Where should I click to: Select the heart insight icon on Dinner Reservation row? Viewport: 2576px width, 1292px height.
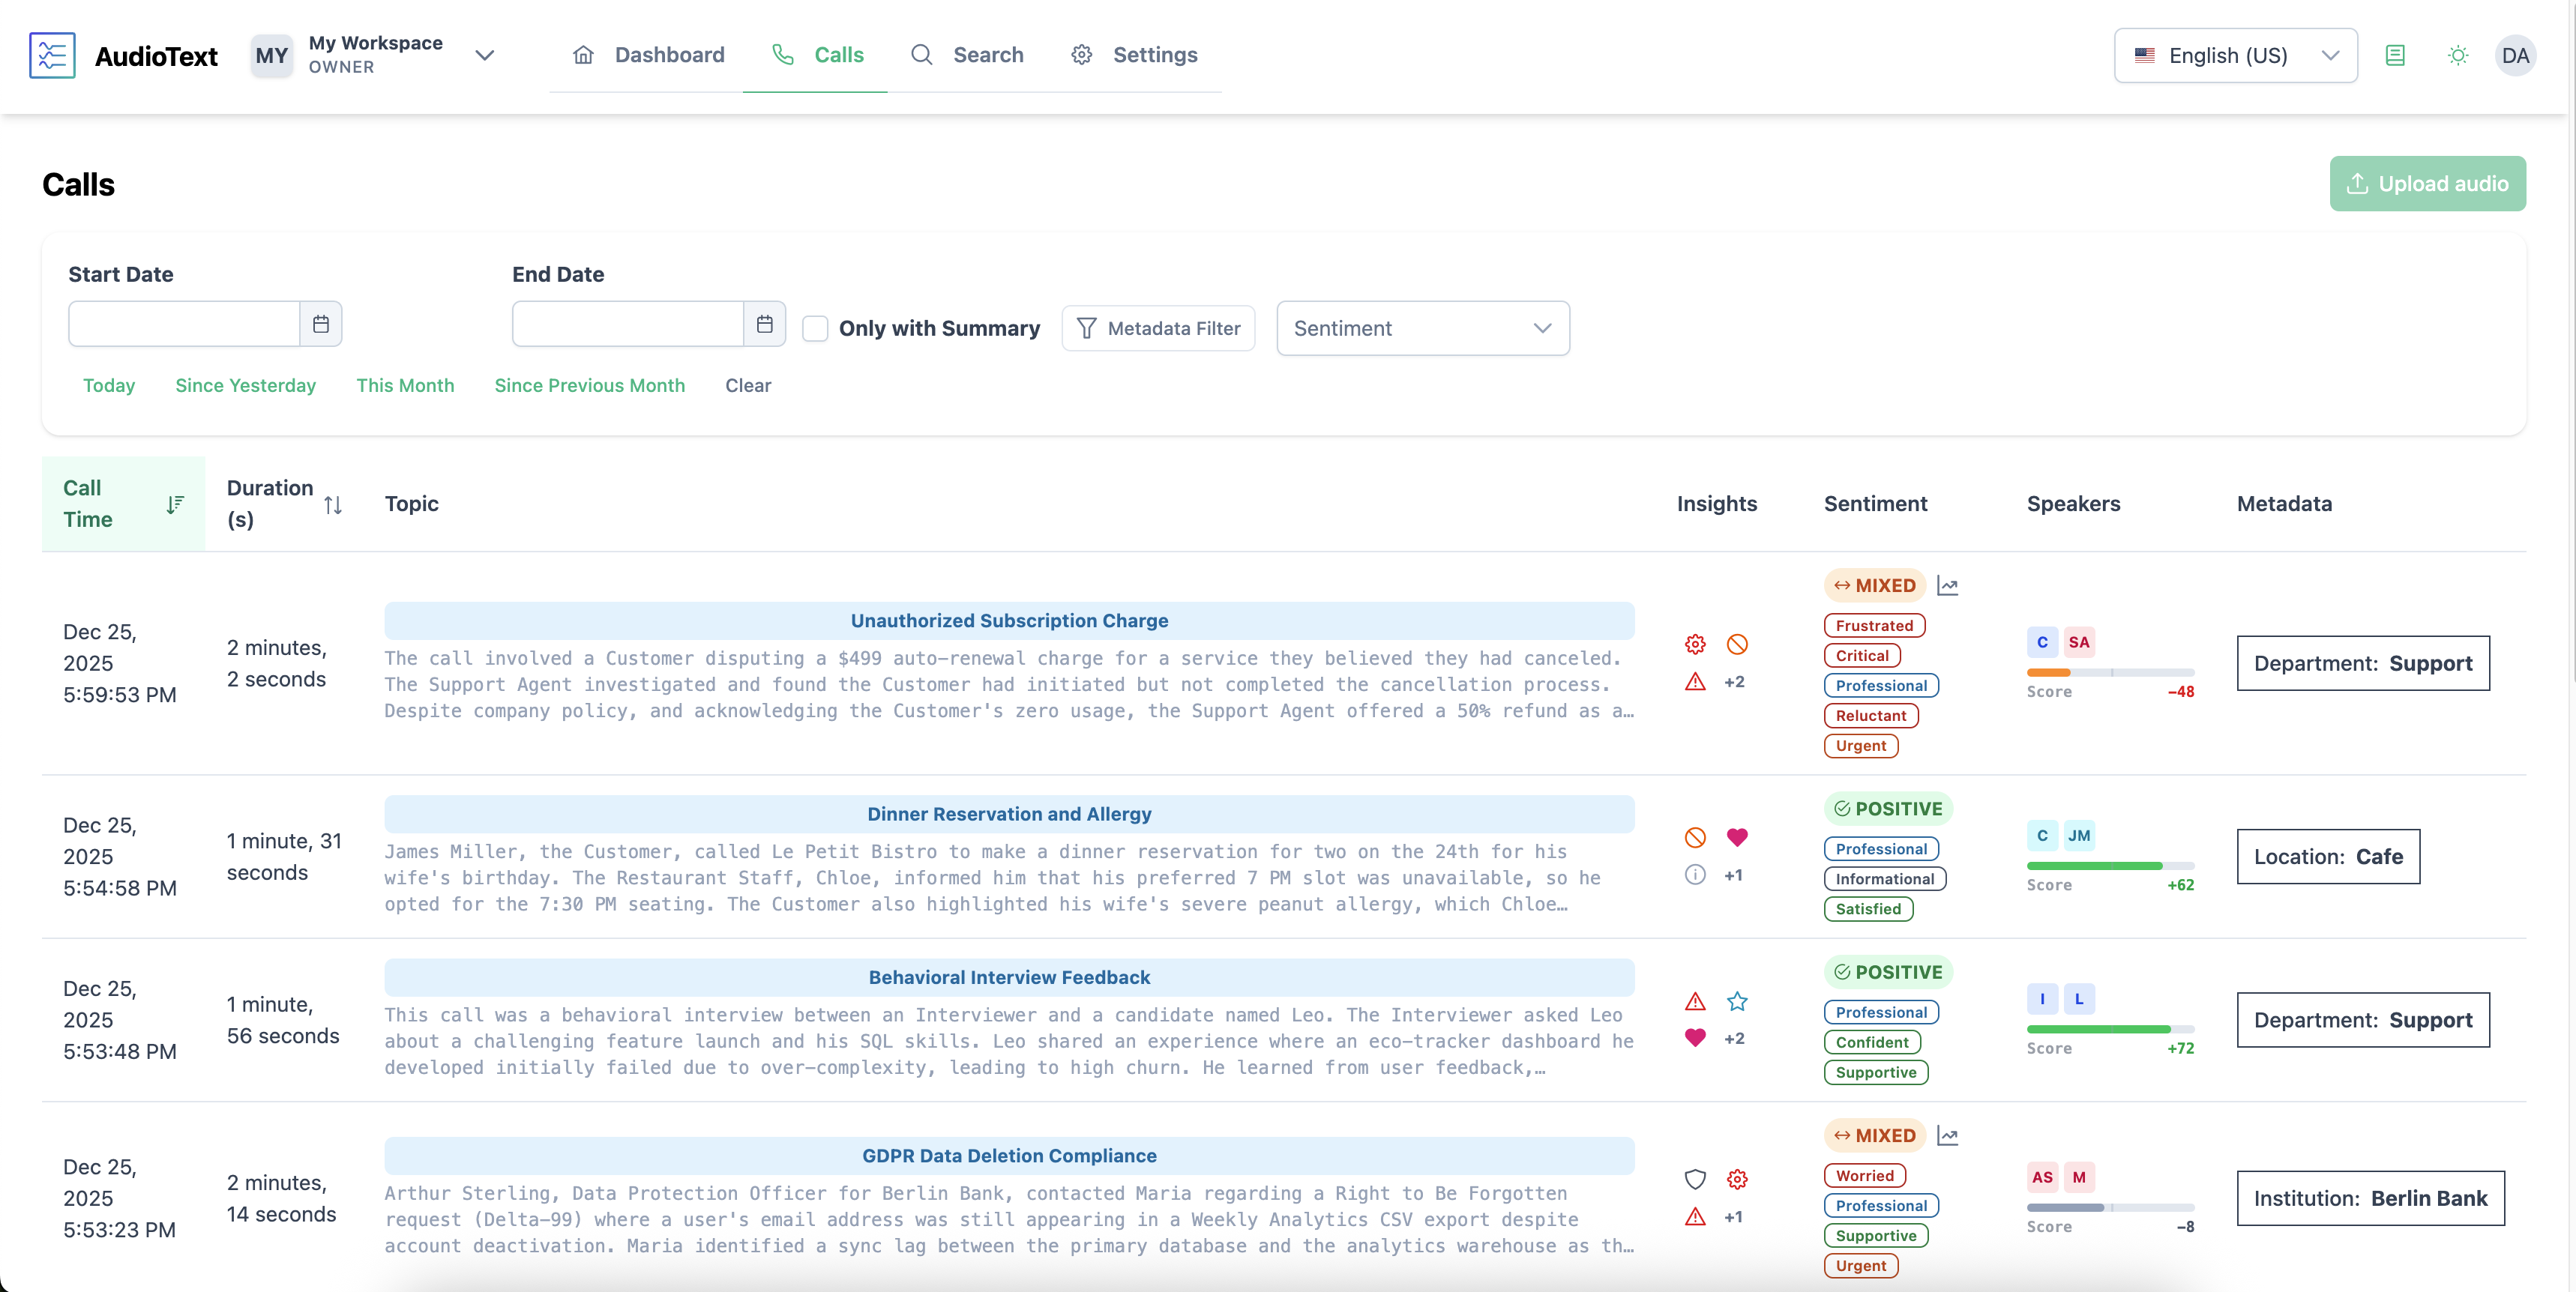point(1738,837)
